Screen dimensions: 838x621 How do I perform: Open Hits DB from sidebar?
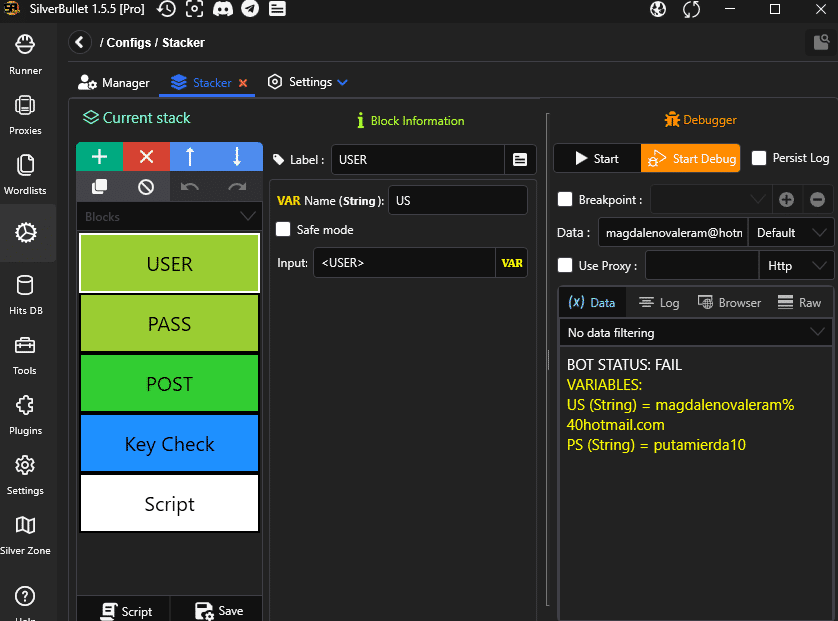pos(25,296)
